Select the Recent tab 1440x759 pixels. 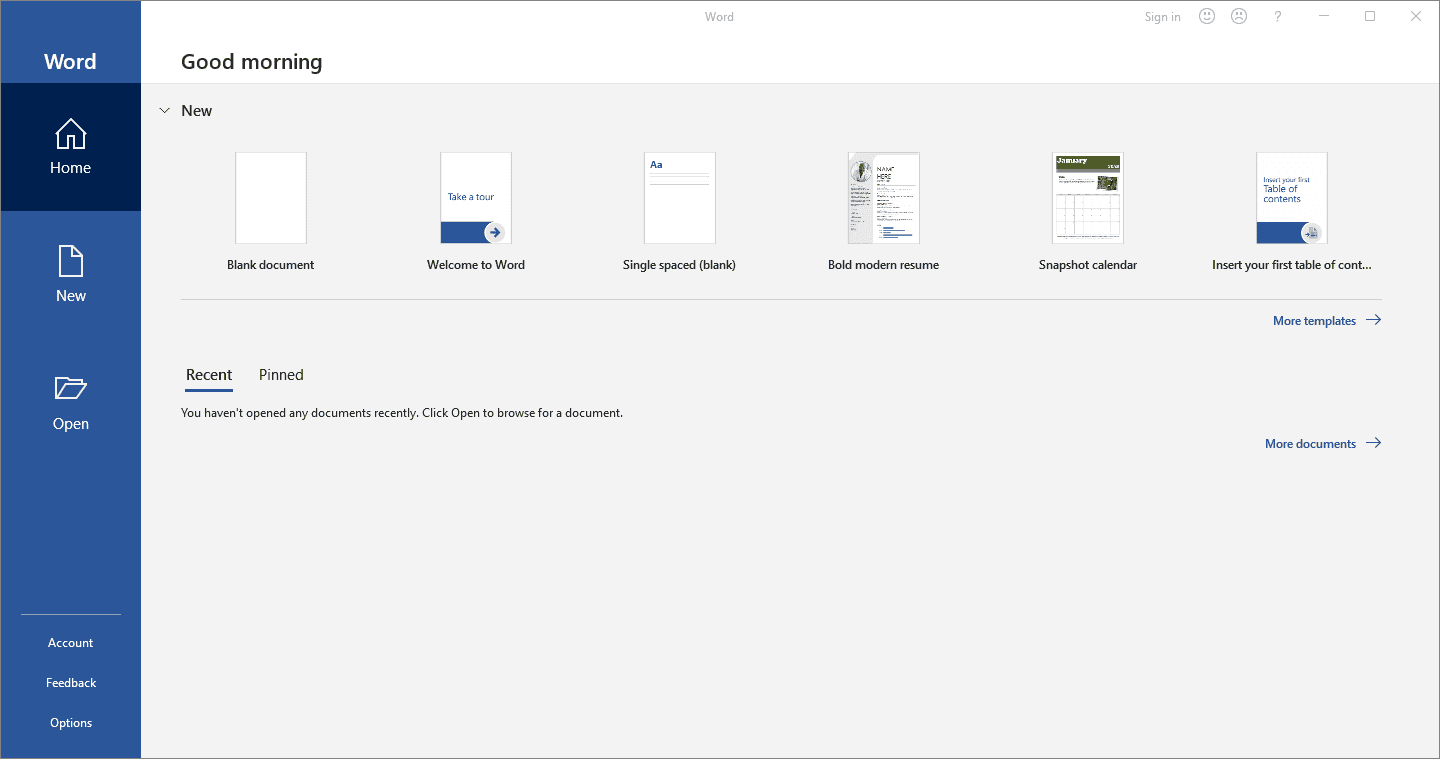point(209,375)
